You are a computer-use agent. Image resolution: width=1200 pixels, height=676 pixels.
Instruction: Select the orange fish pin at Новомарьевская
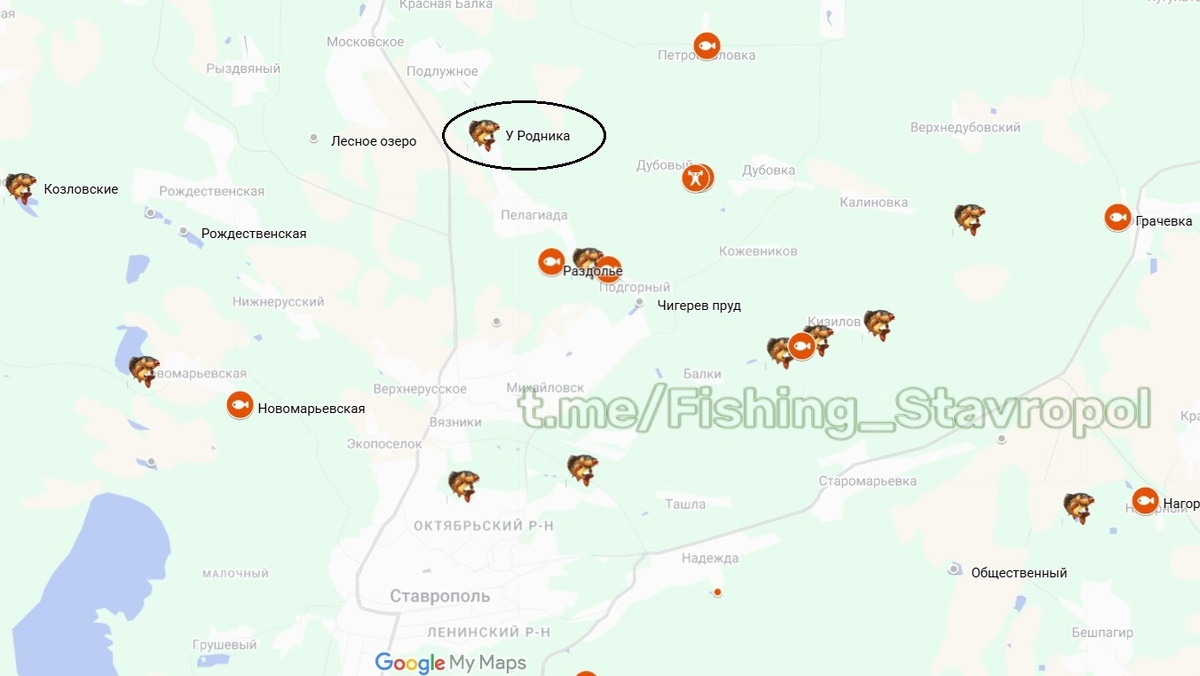(x=239, y=405)
